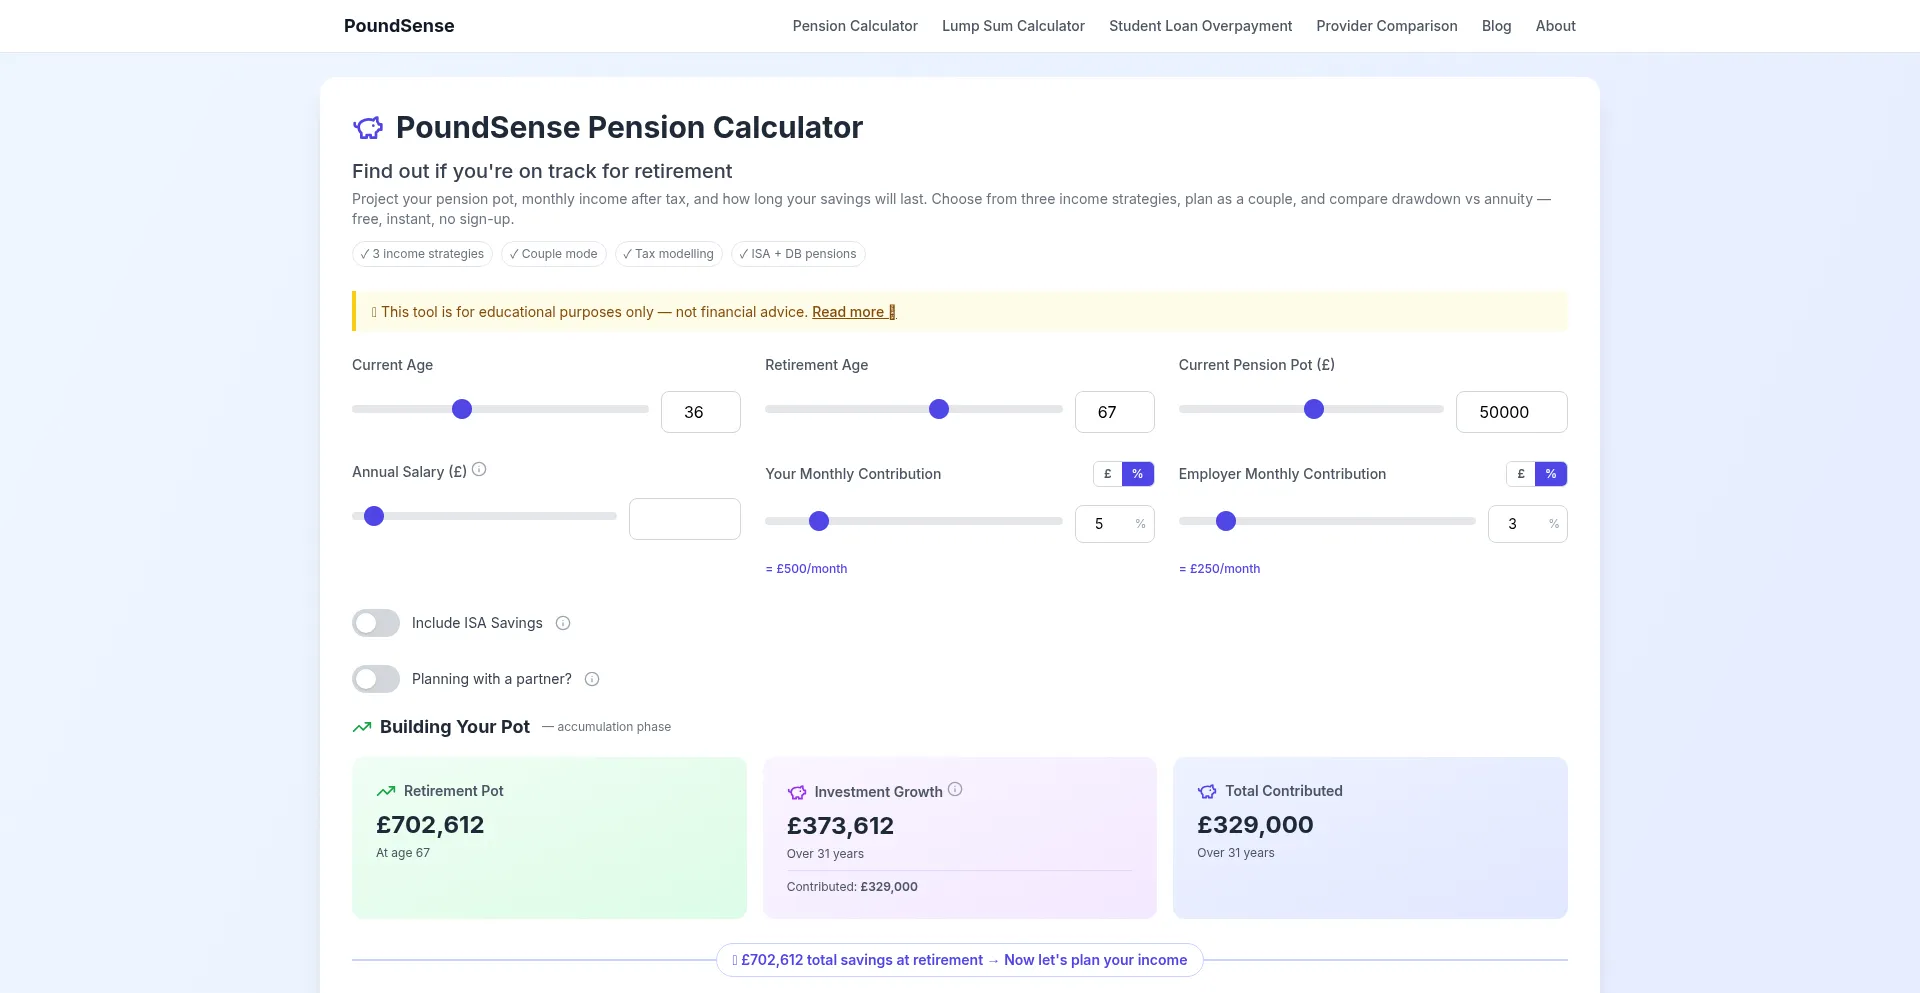Focus Your Monthly Contribution field showing 5
This screenshot has height=993, width=1920.
pos(1115,524)
